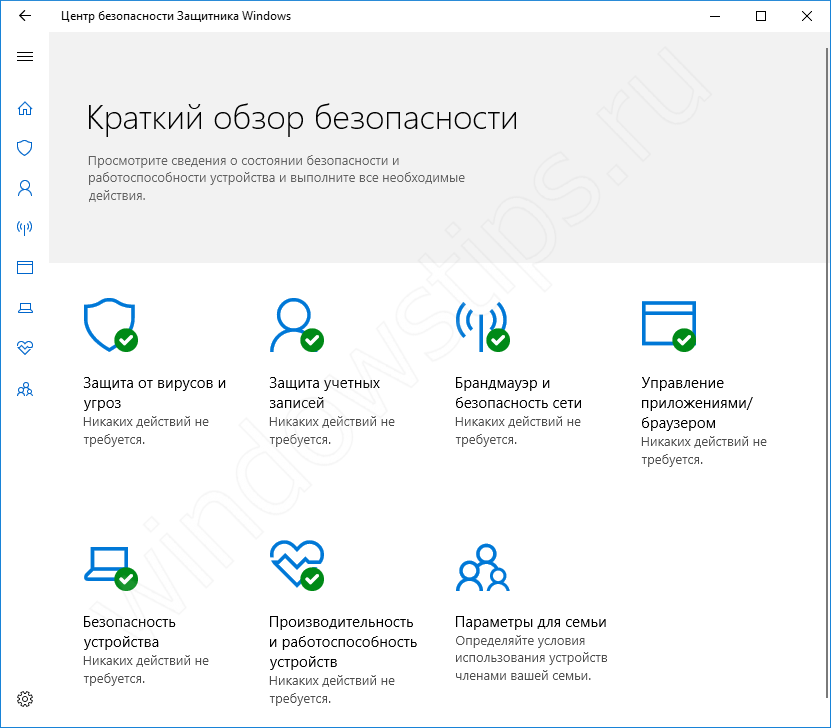
Task: Maximize the Defender Security Center window
Action: pyautogui.click(x=761, y=16)
